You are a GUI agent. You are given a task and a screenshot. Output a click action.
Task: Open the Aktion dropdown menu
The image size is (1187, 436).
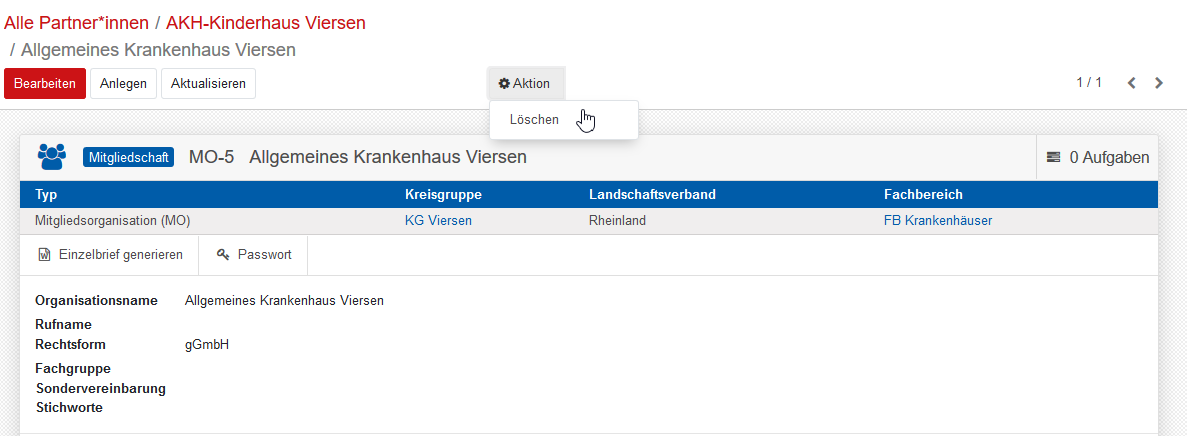(x=525, y=84)
